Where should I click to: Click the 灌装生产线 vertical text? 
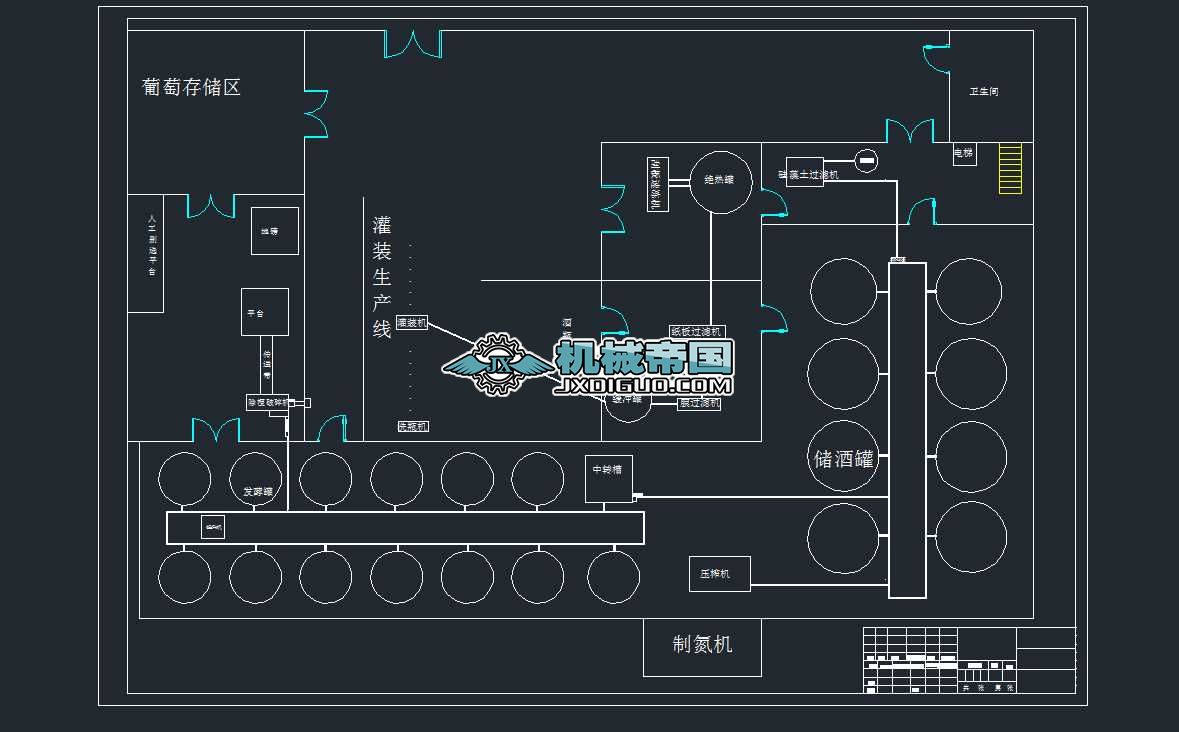pyautogui.click(x=382, y=277)
